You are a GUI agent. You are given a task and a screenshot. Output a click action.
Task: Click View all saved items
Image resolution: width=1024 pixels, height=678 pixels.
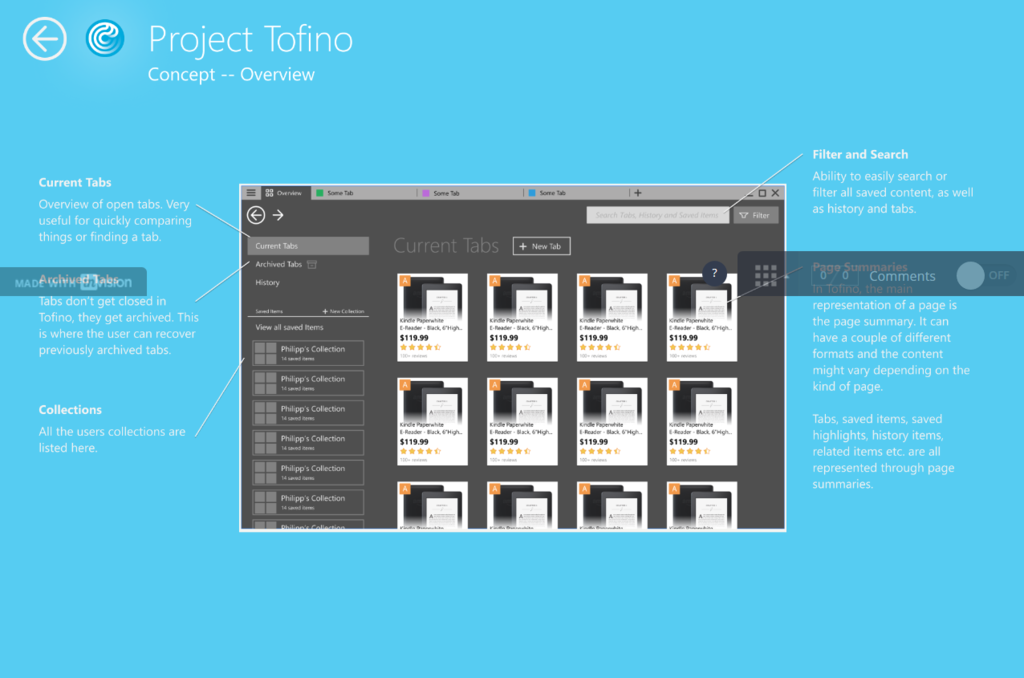(289, 327)
